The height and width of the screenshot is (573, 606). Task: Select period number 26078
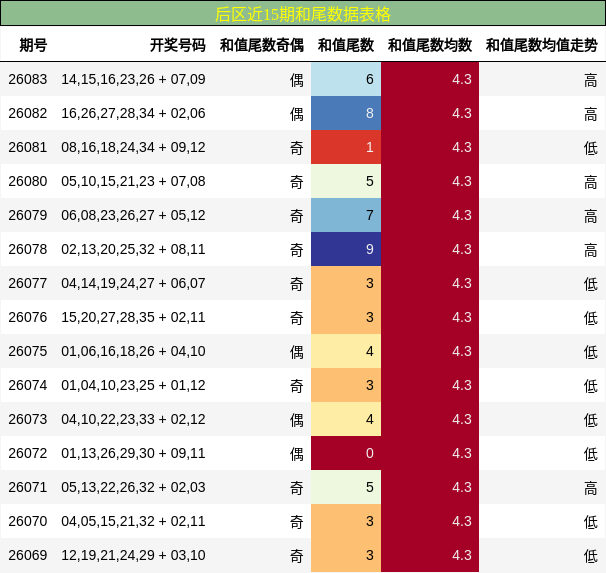pos(27,249)
